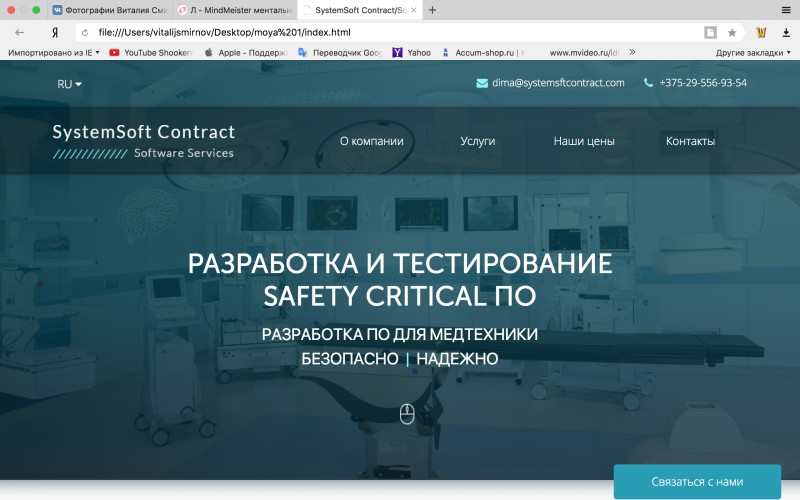Viewport: 800px width, 500px height.
Task: Click the phone handset icon
Action: [x=648, y=83]
